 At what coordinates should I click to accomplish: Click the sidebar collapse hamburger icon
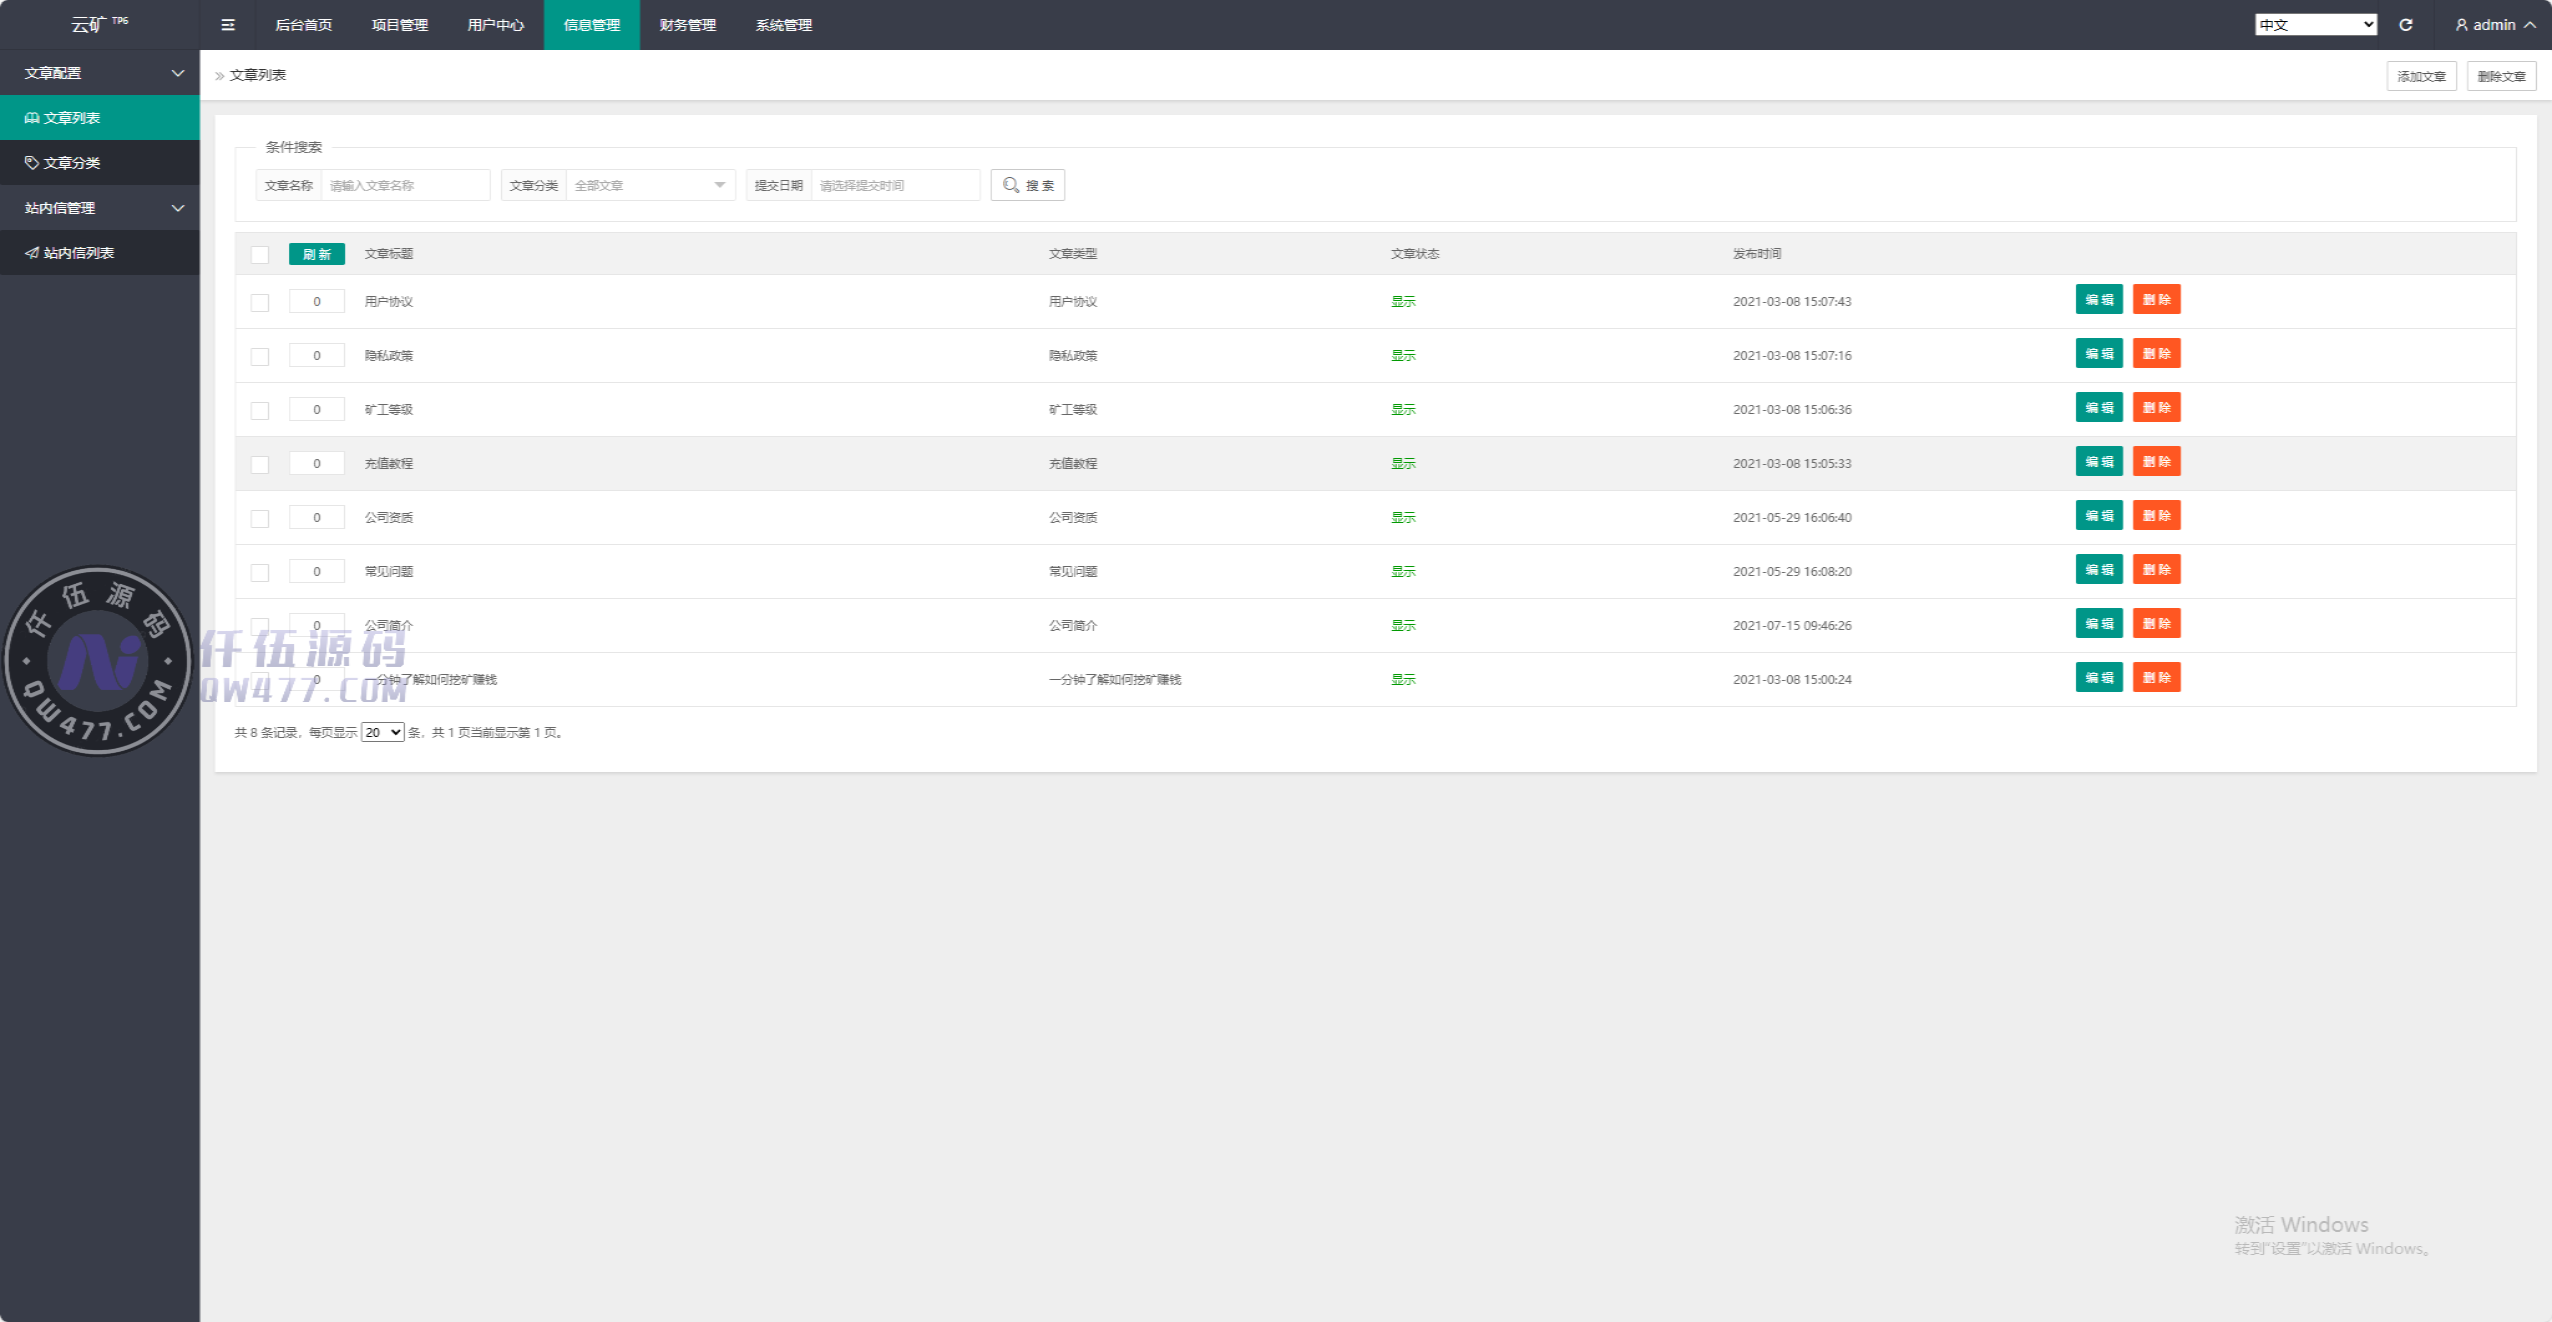pyautogui.click(x=228, y=25)
